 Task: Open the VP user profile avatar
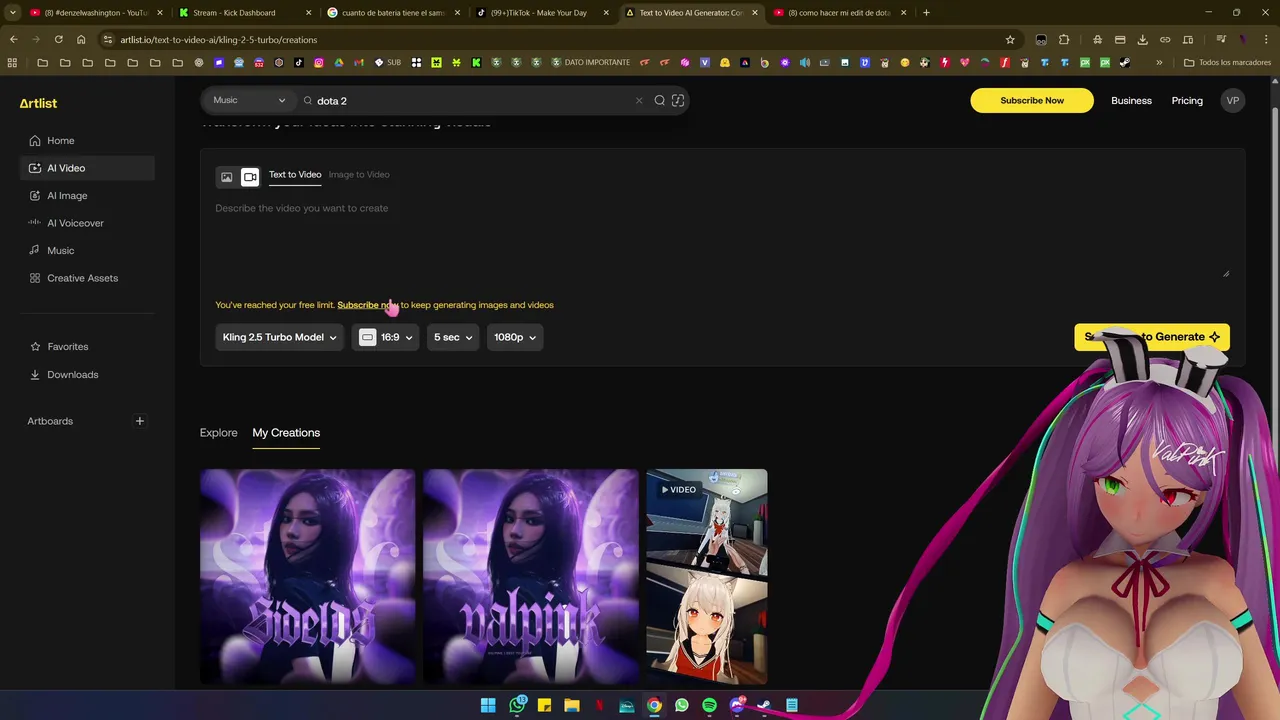click(x=1233, y=100)
